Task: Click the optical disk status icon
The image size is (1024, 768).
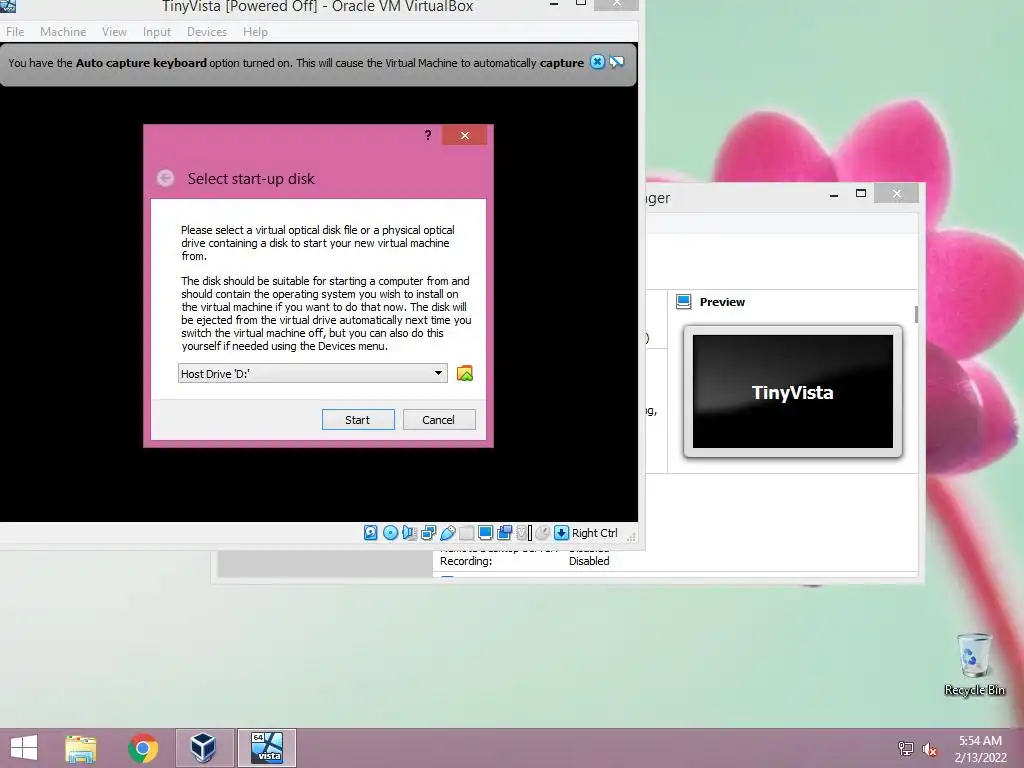Action: coord(390,533)
